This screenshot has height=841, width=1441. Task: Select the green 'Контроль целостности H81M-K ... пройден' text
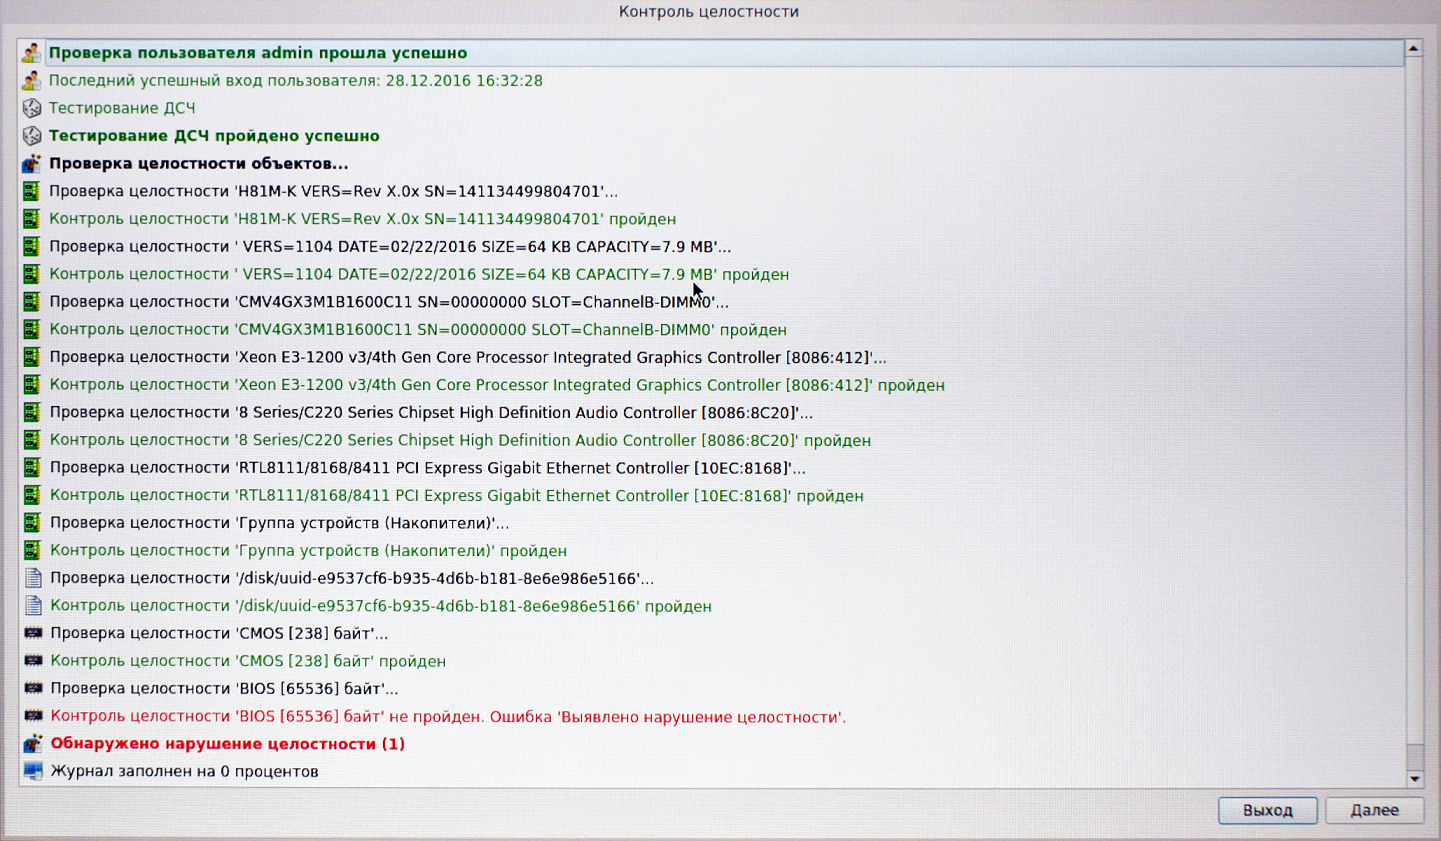pos(363,219)
